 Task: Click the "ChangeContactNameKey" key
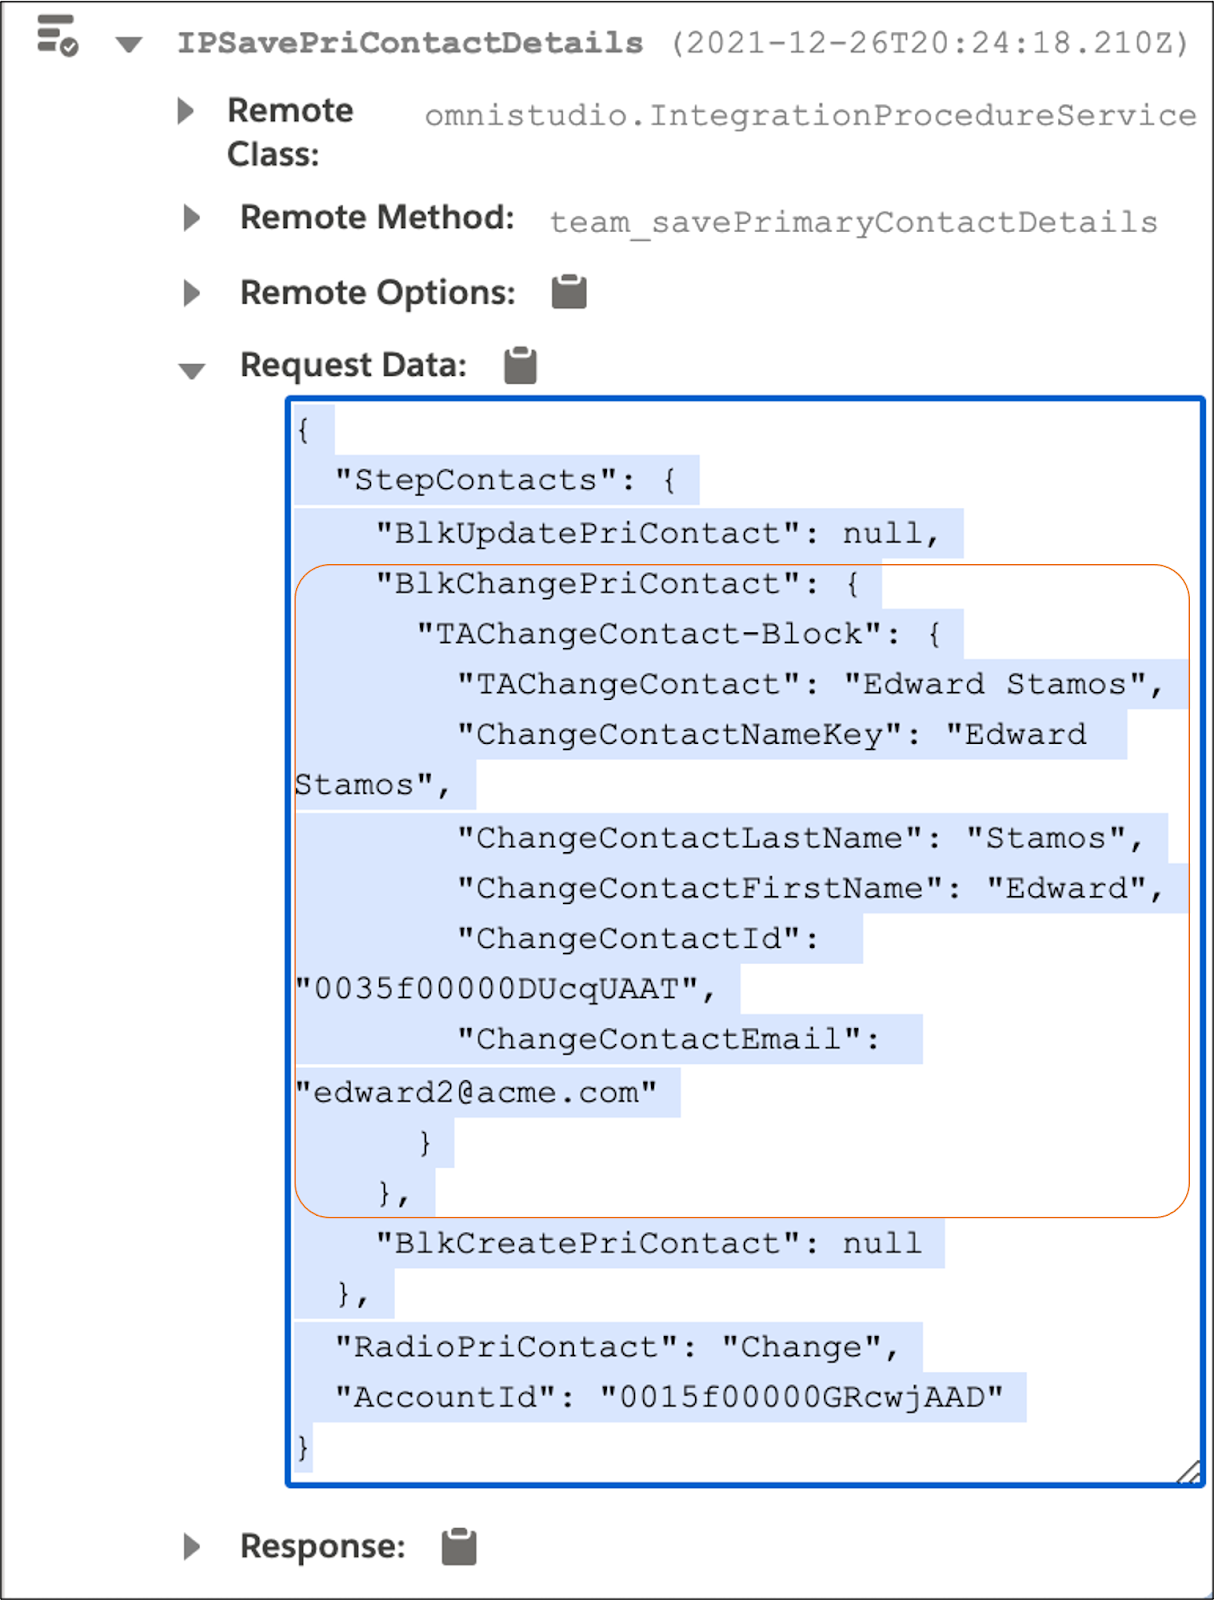pos(679,734)
